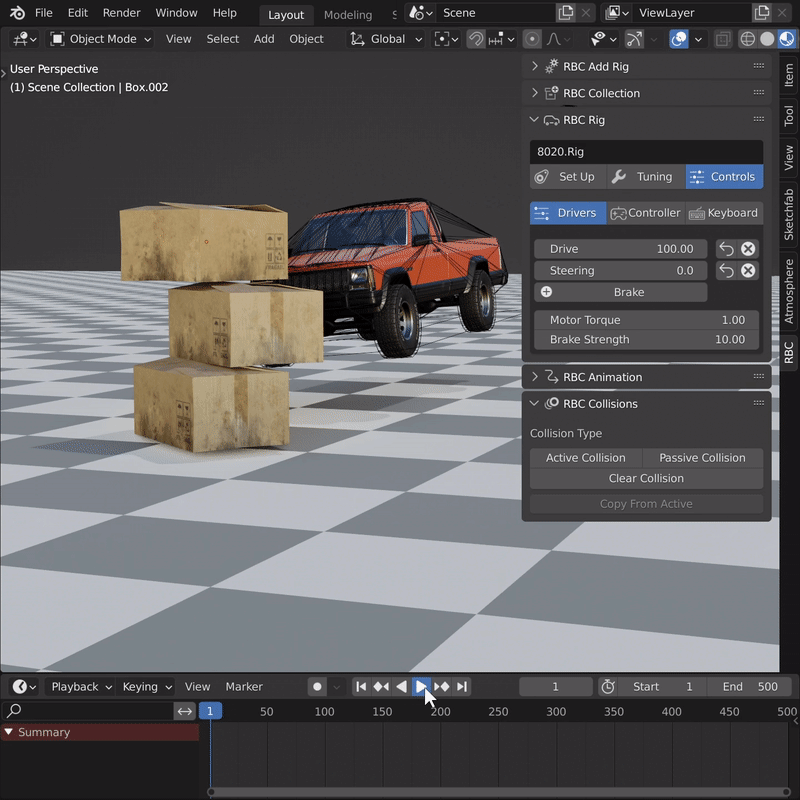Open object visibility eye dropdown
The height and width of the screenshot is (800, 800).
tap(603, 39)
